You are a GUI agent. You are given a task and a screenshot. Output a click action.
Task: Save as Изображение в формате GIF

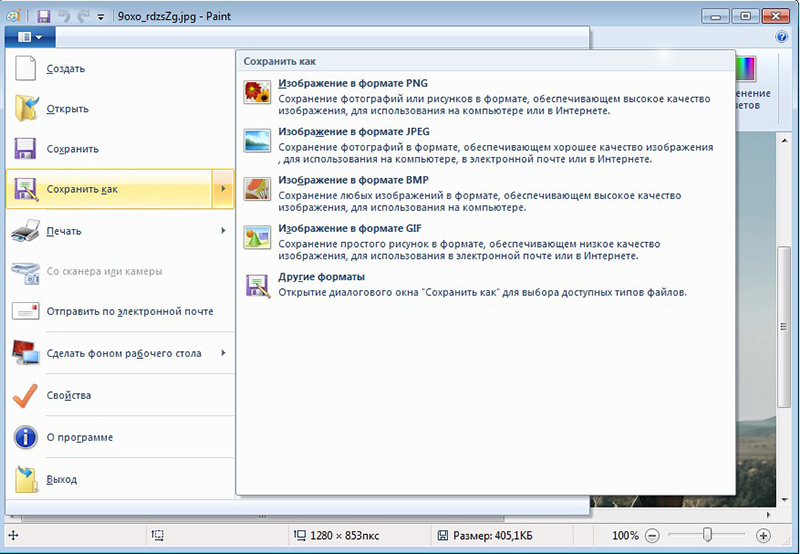(x=485, y=242)
